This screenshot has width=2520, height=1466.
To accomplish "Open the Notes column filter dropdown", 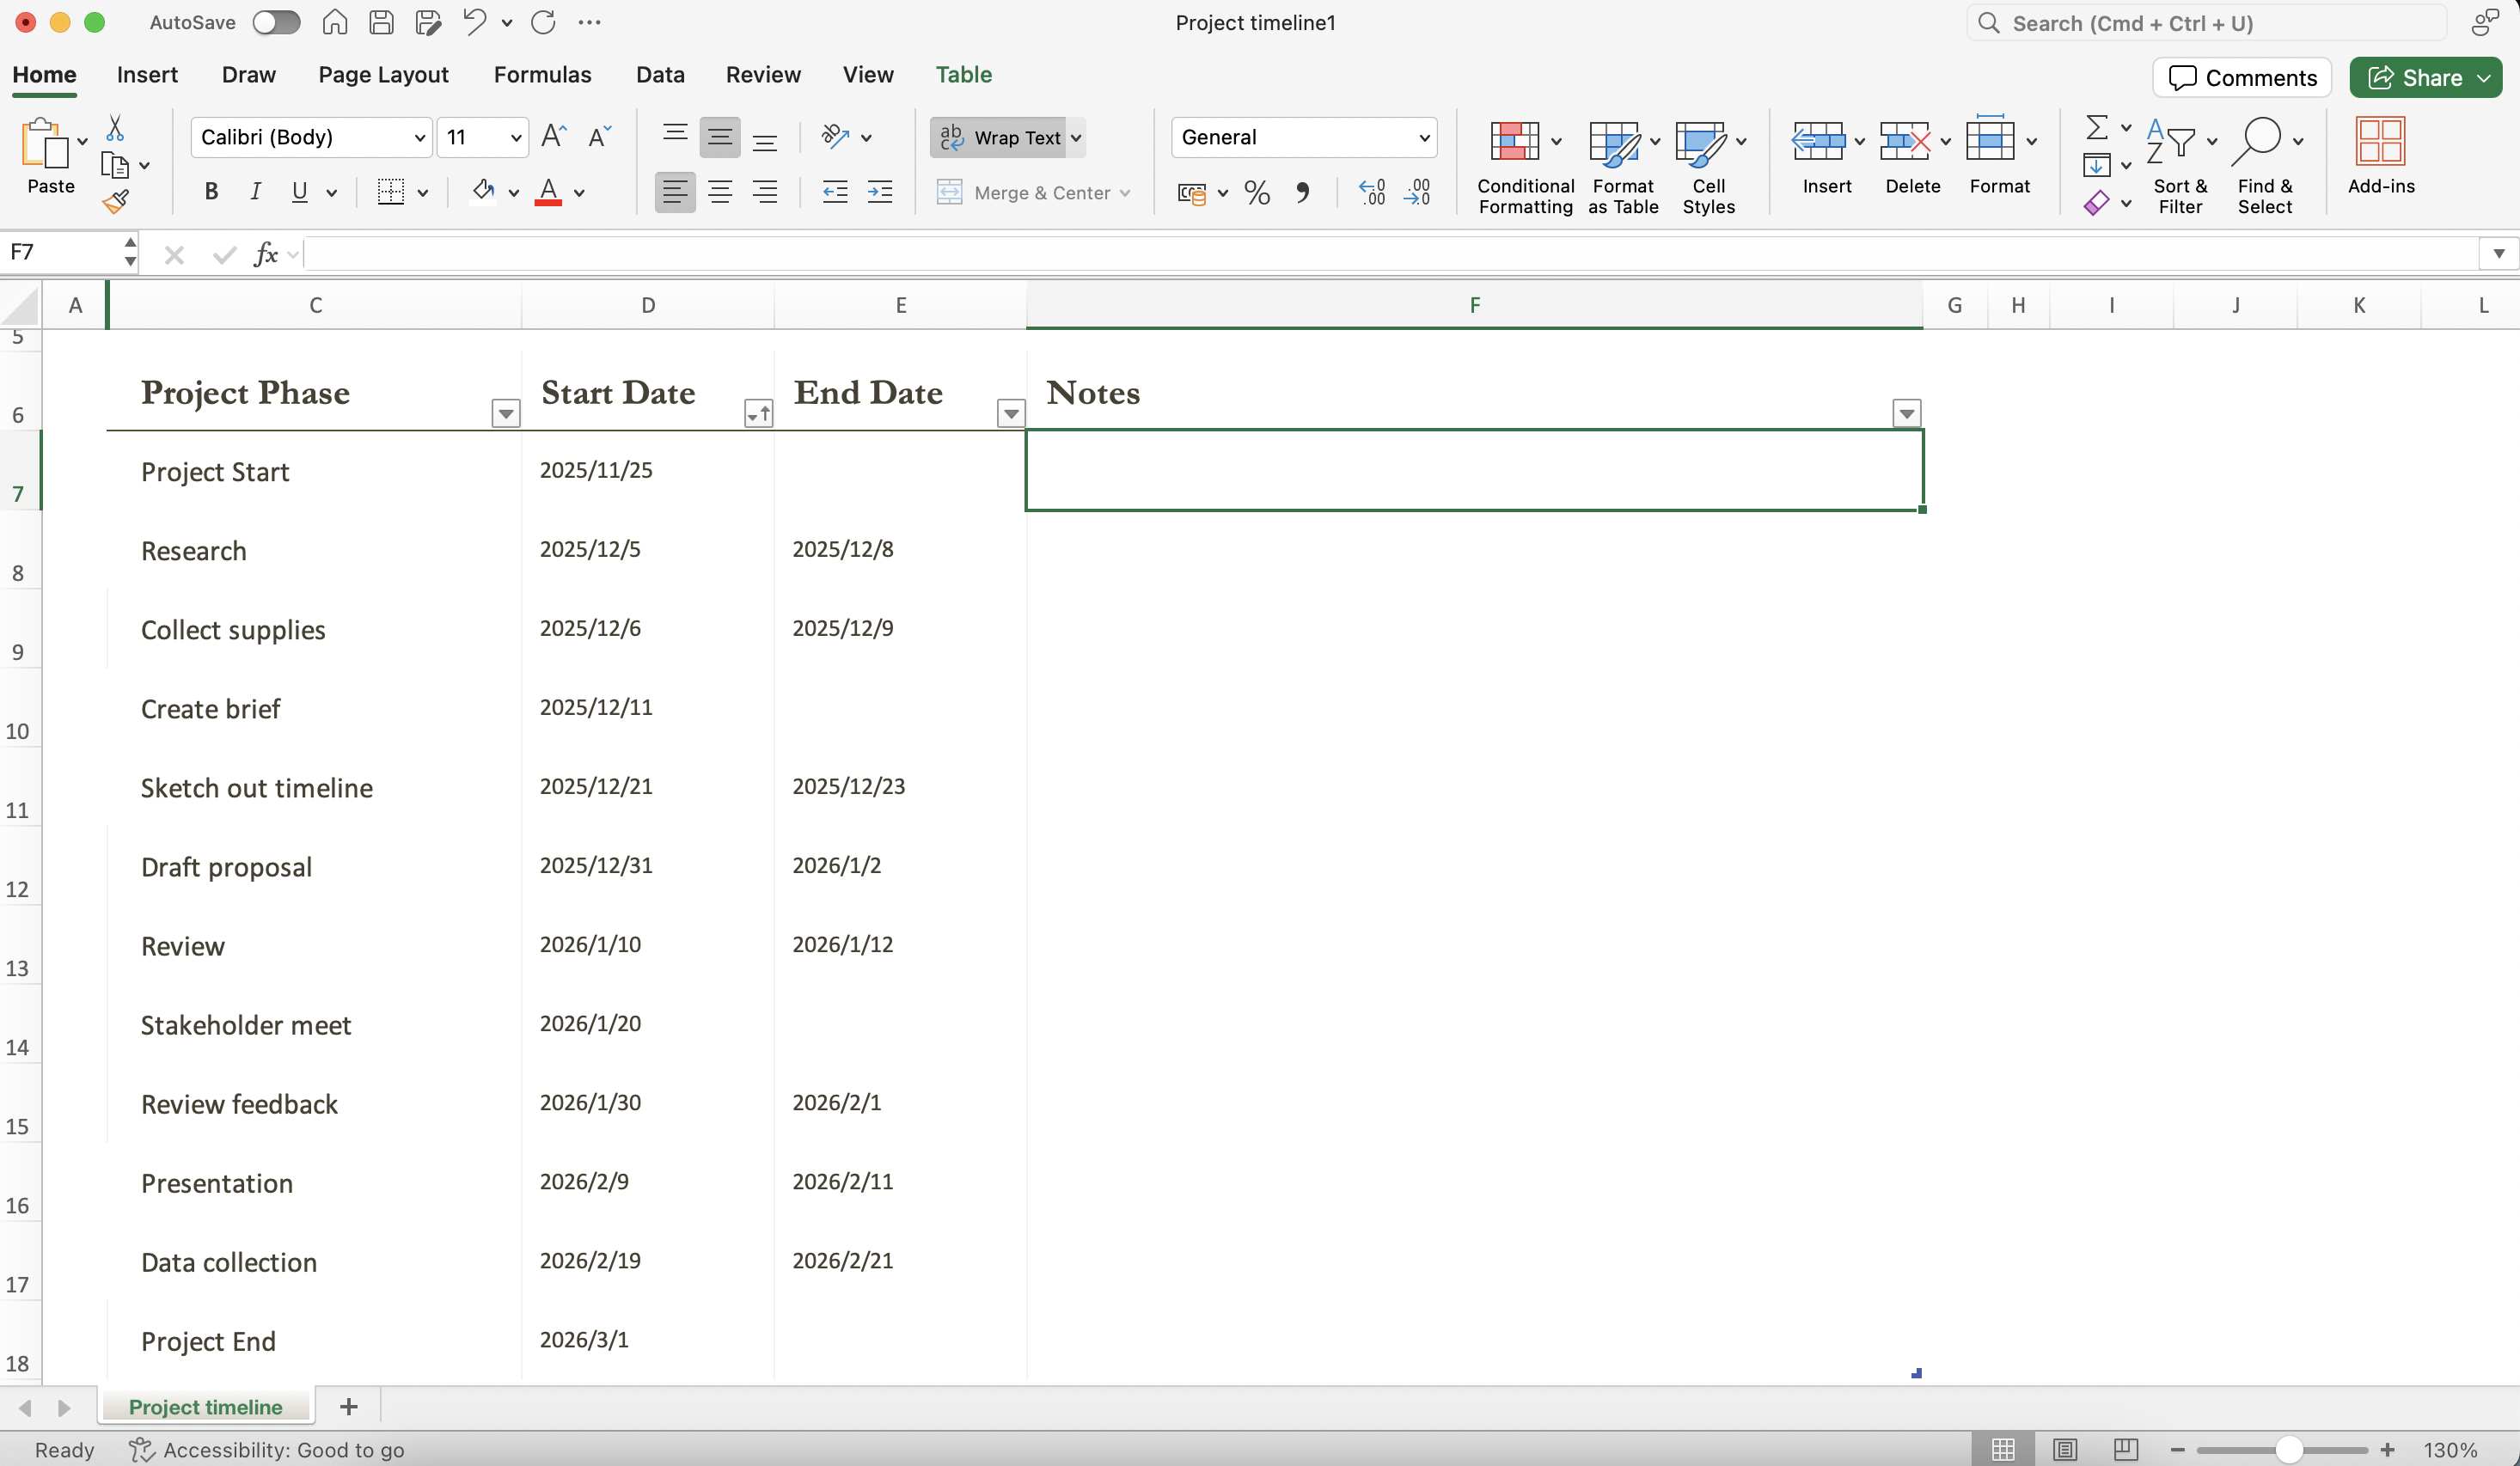I will [x=1907, y=413].
